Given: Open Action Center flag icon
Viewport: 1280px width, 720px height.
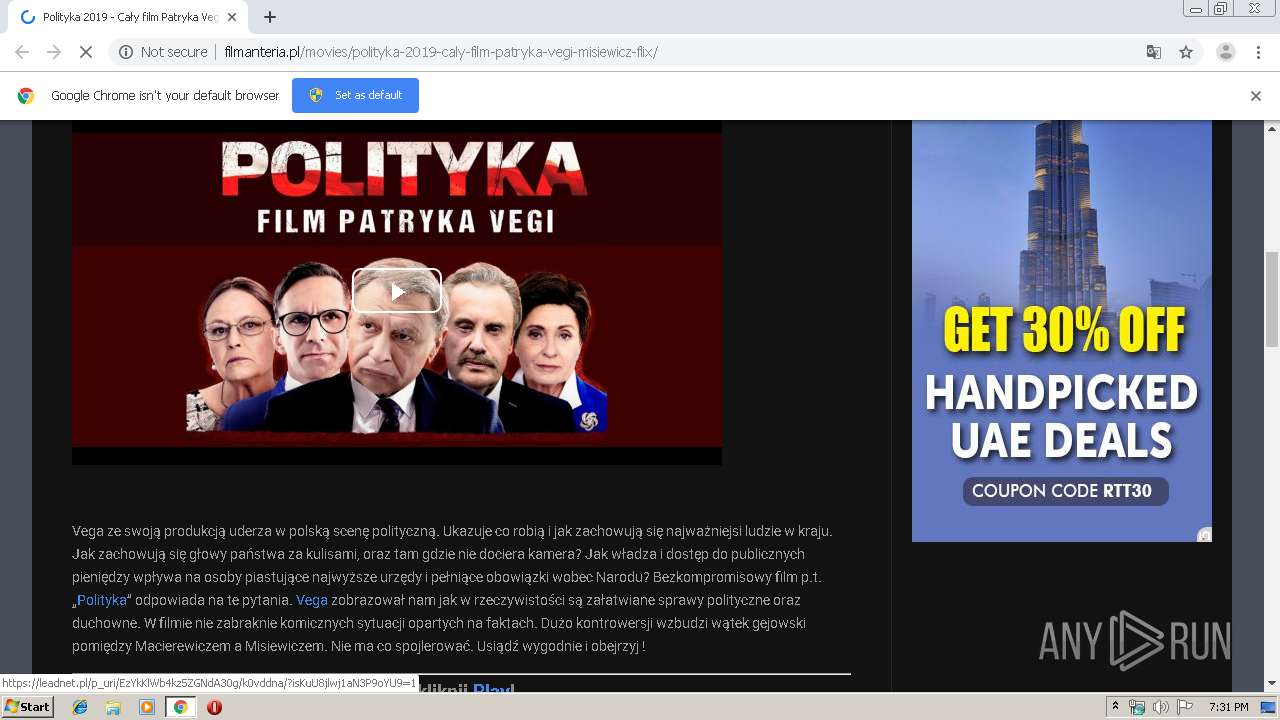Looking at the screenshot, I should click(1185, 707).
